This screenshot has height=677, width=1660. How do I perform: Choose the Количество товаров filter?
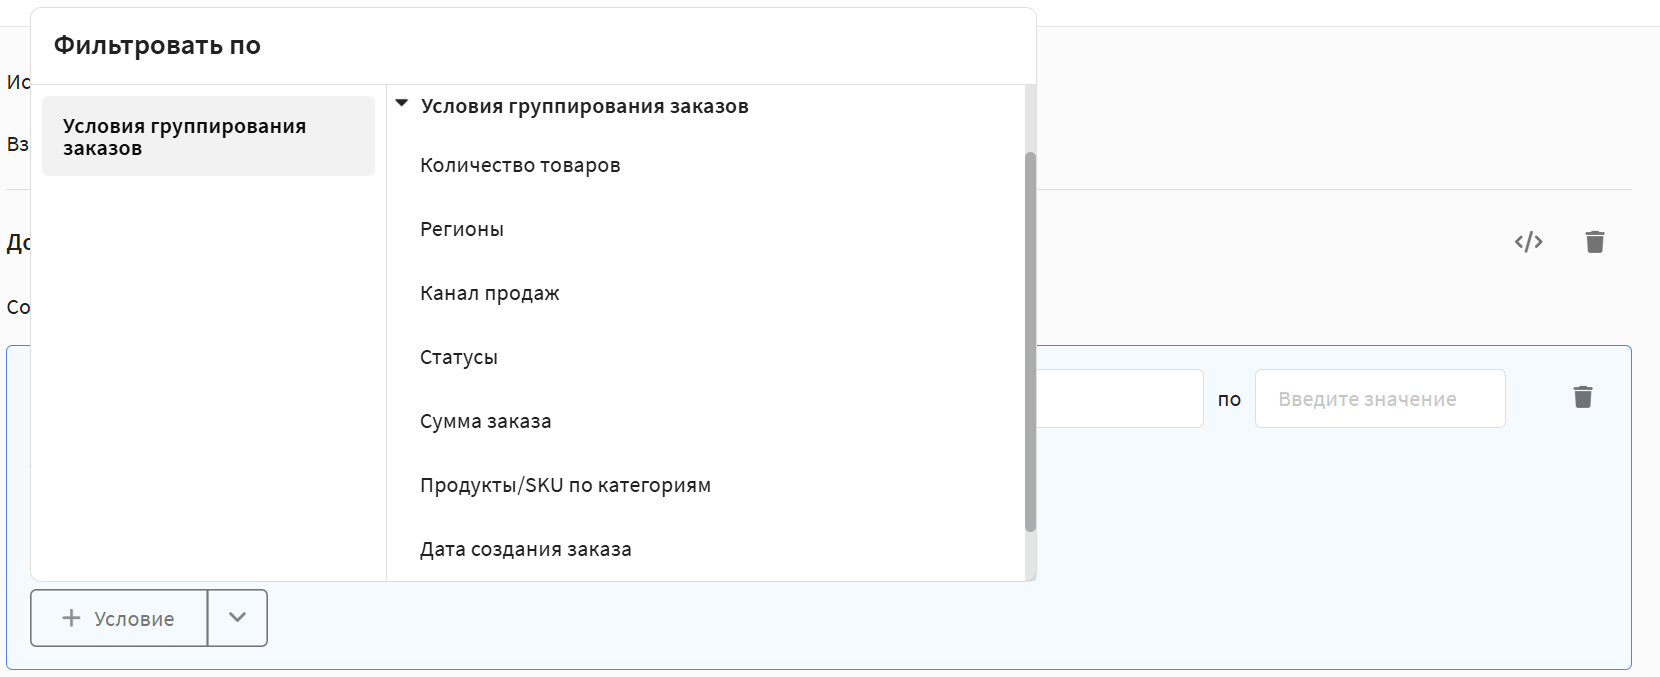click(520, 165)
